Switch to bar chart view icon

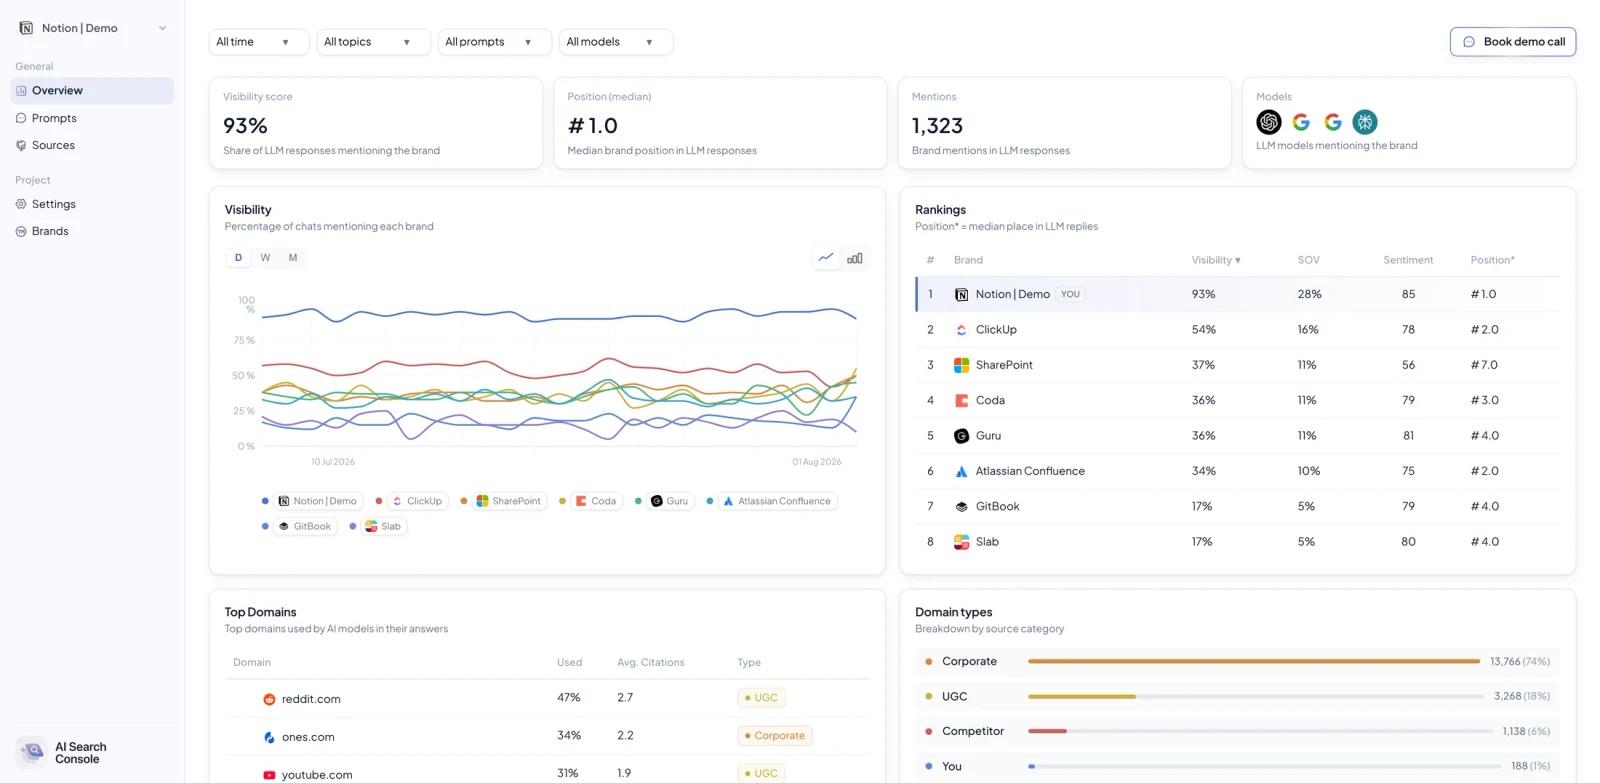click(x=855, y=258)
